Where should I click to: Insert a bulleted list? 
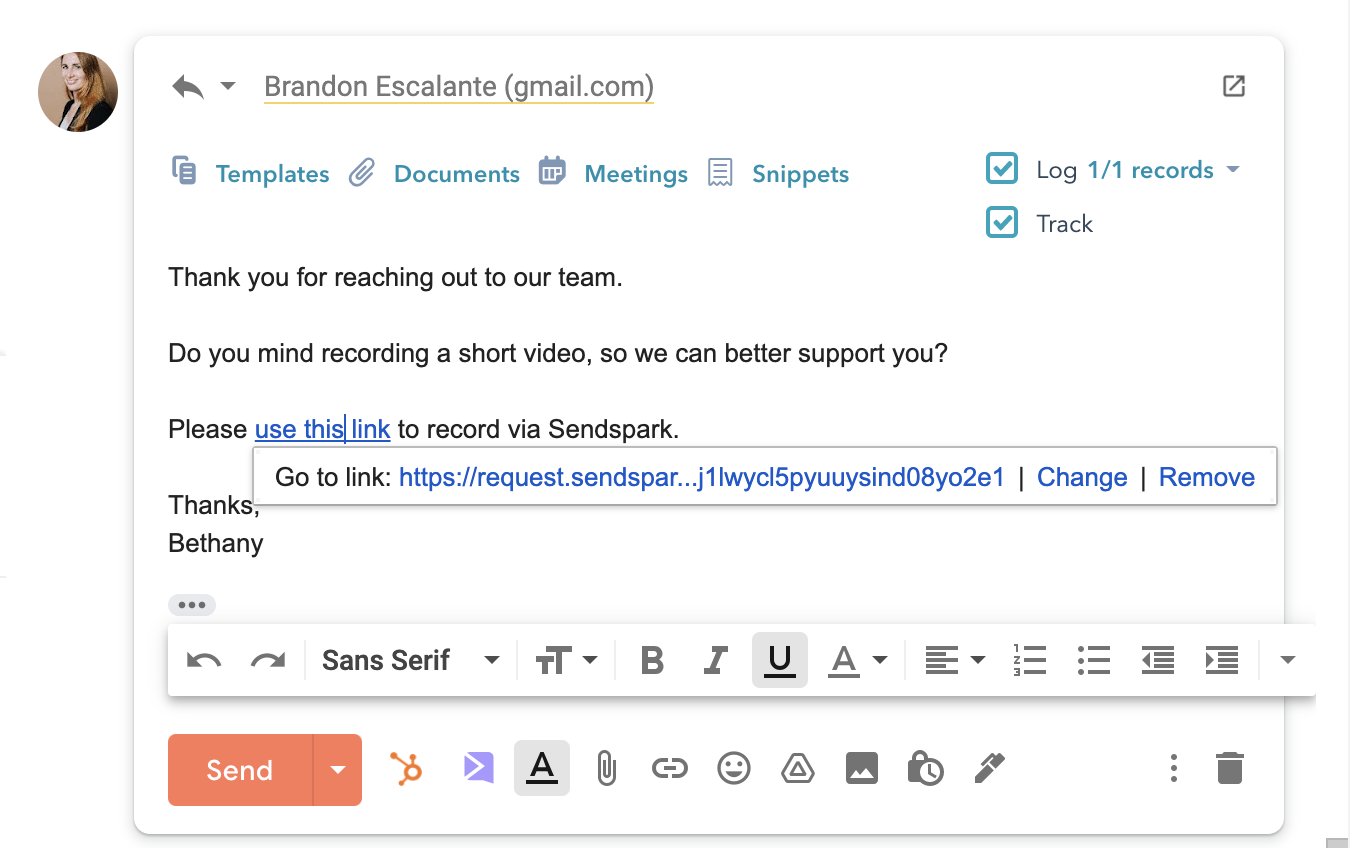coord(1094,660)
